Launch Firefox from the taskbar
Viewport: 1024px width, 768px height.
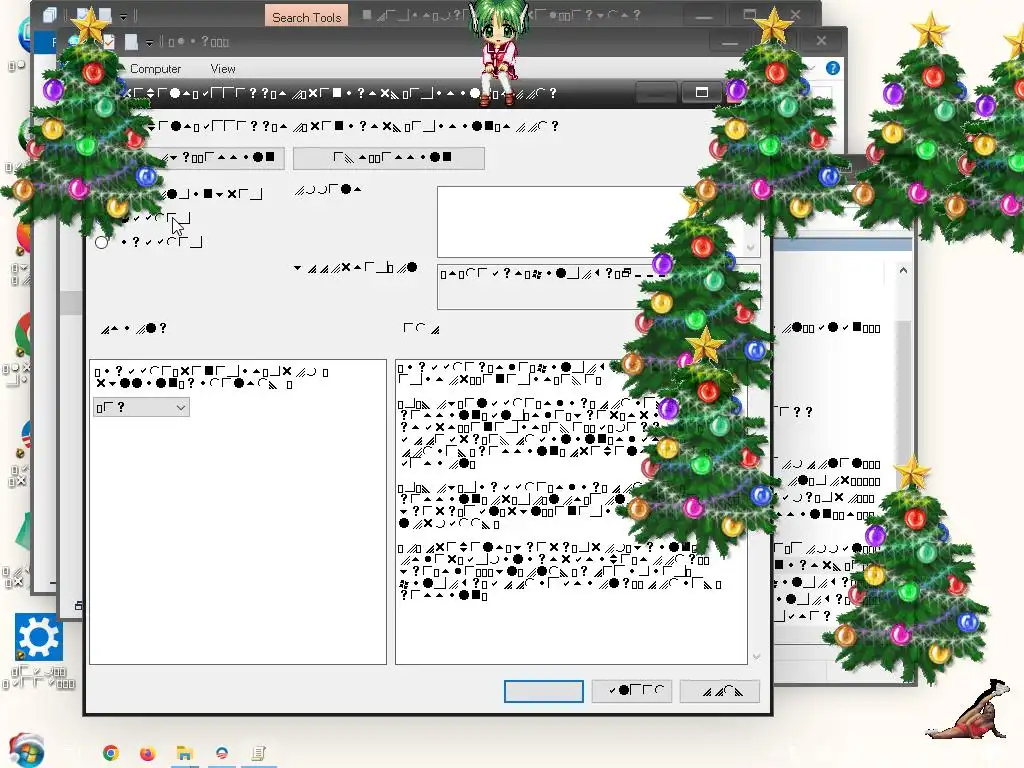tap(148, 753)
